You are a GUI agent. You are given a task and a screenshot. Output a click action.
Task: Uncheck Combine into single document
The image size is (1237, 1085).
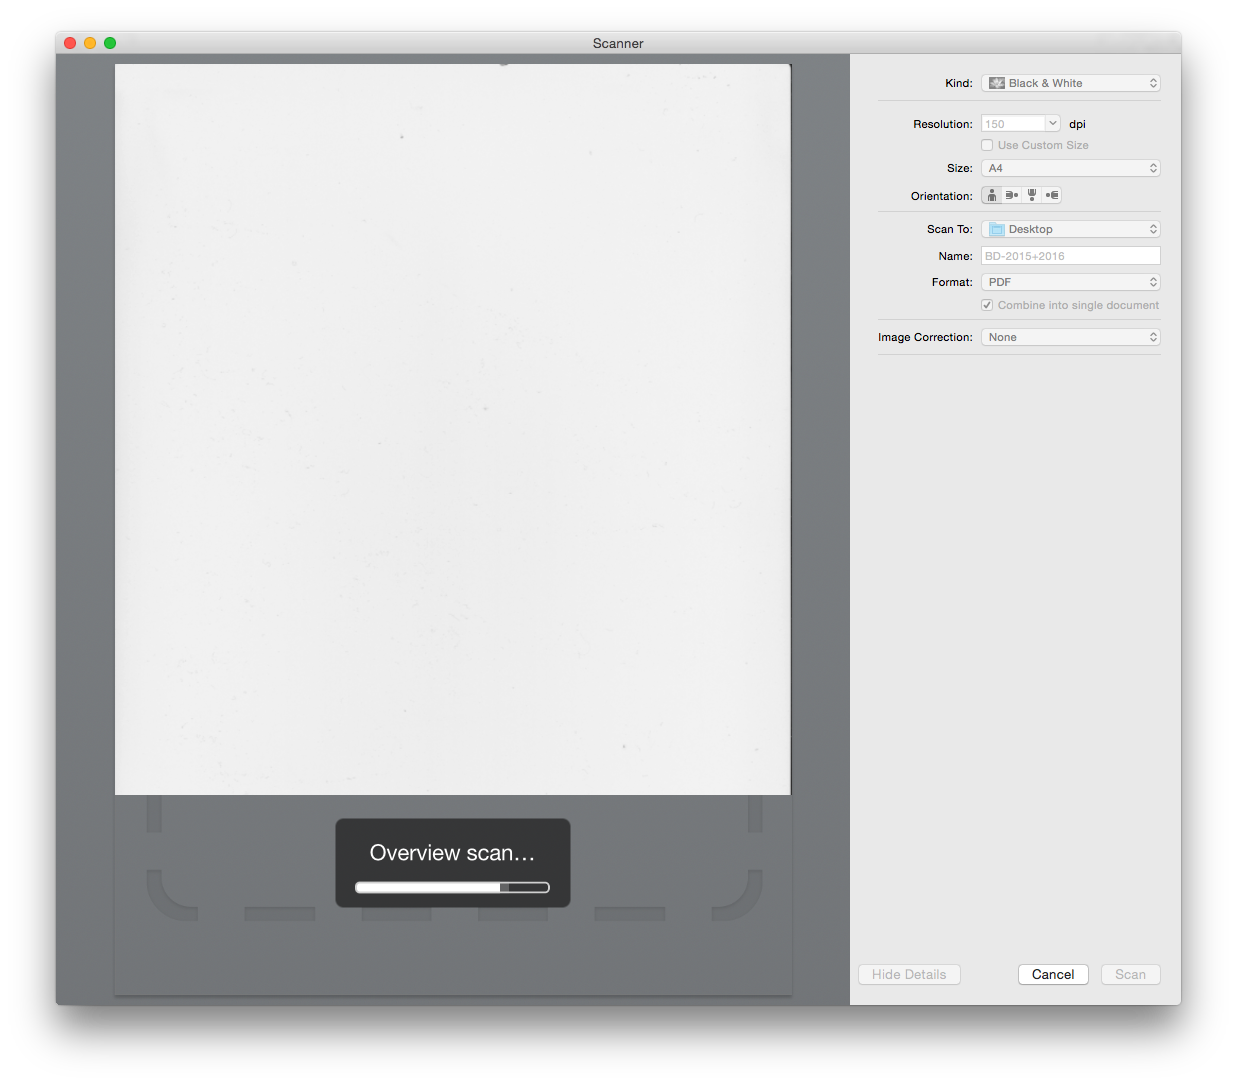tap(987, 305)
